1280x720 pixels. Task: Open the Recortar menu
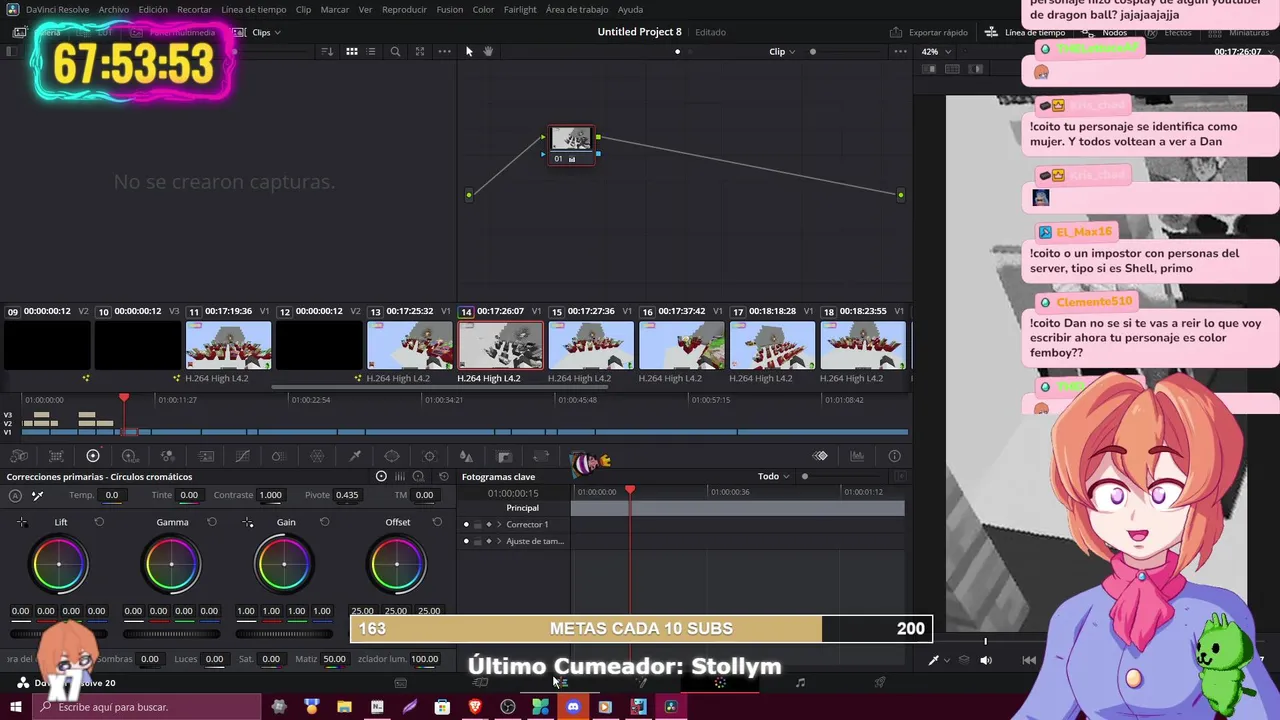pyautogui.click(x=194, y=9)
